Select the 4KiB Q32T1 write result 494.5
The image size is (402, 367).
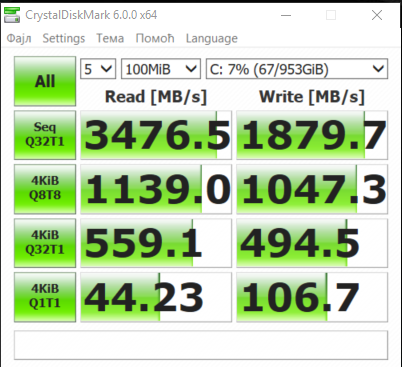tap(312, 243)
